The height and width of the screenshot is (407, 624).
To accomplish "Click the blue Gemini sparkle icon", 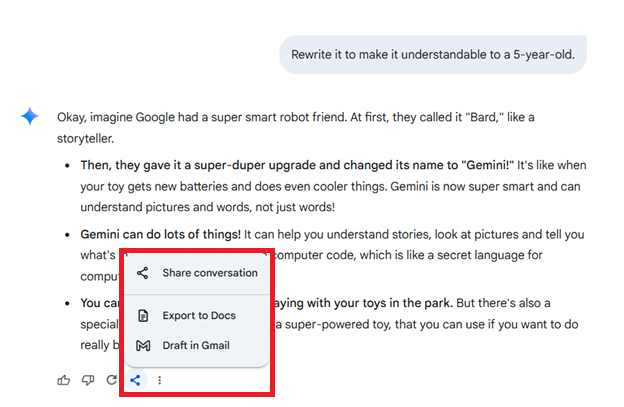I will [30, 117].
